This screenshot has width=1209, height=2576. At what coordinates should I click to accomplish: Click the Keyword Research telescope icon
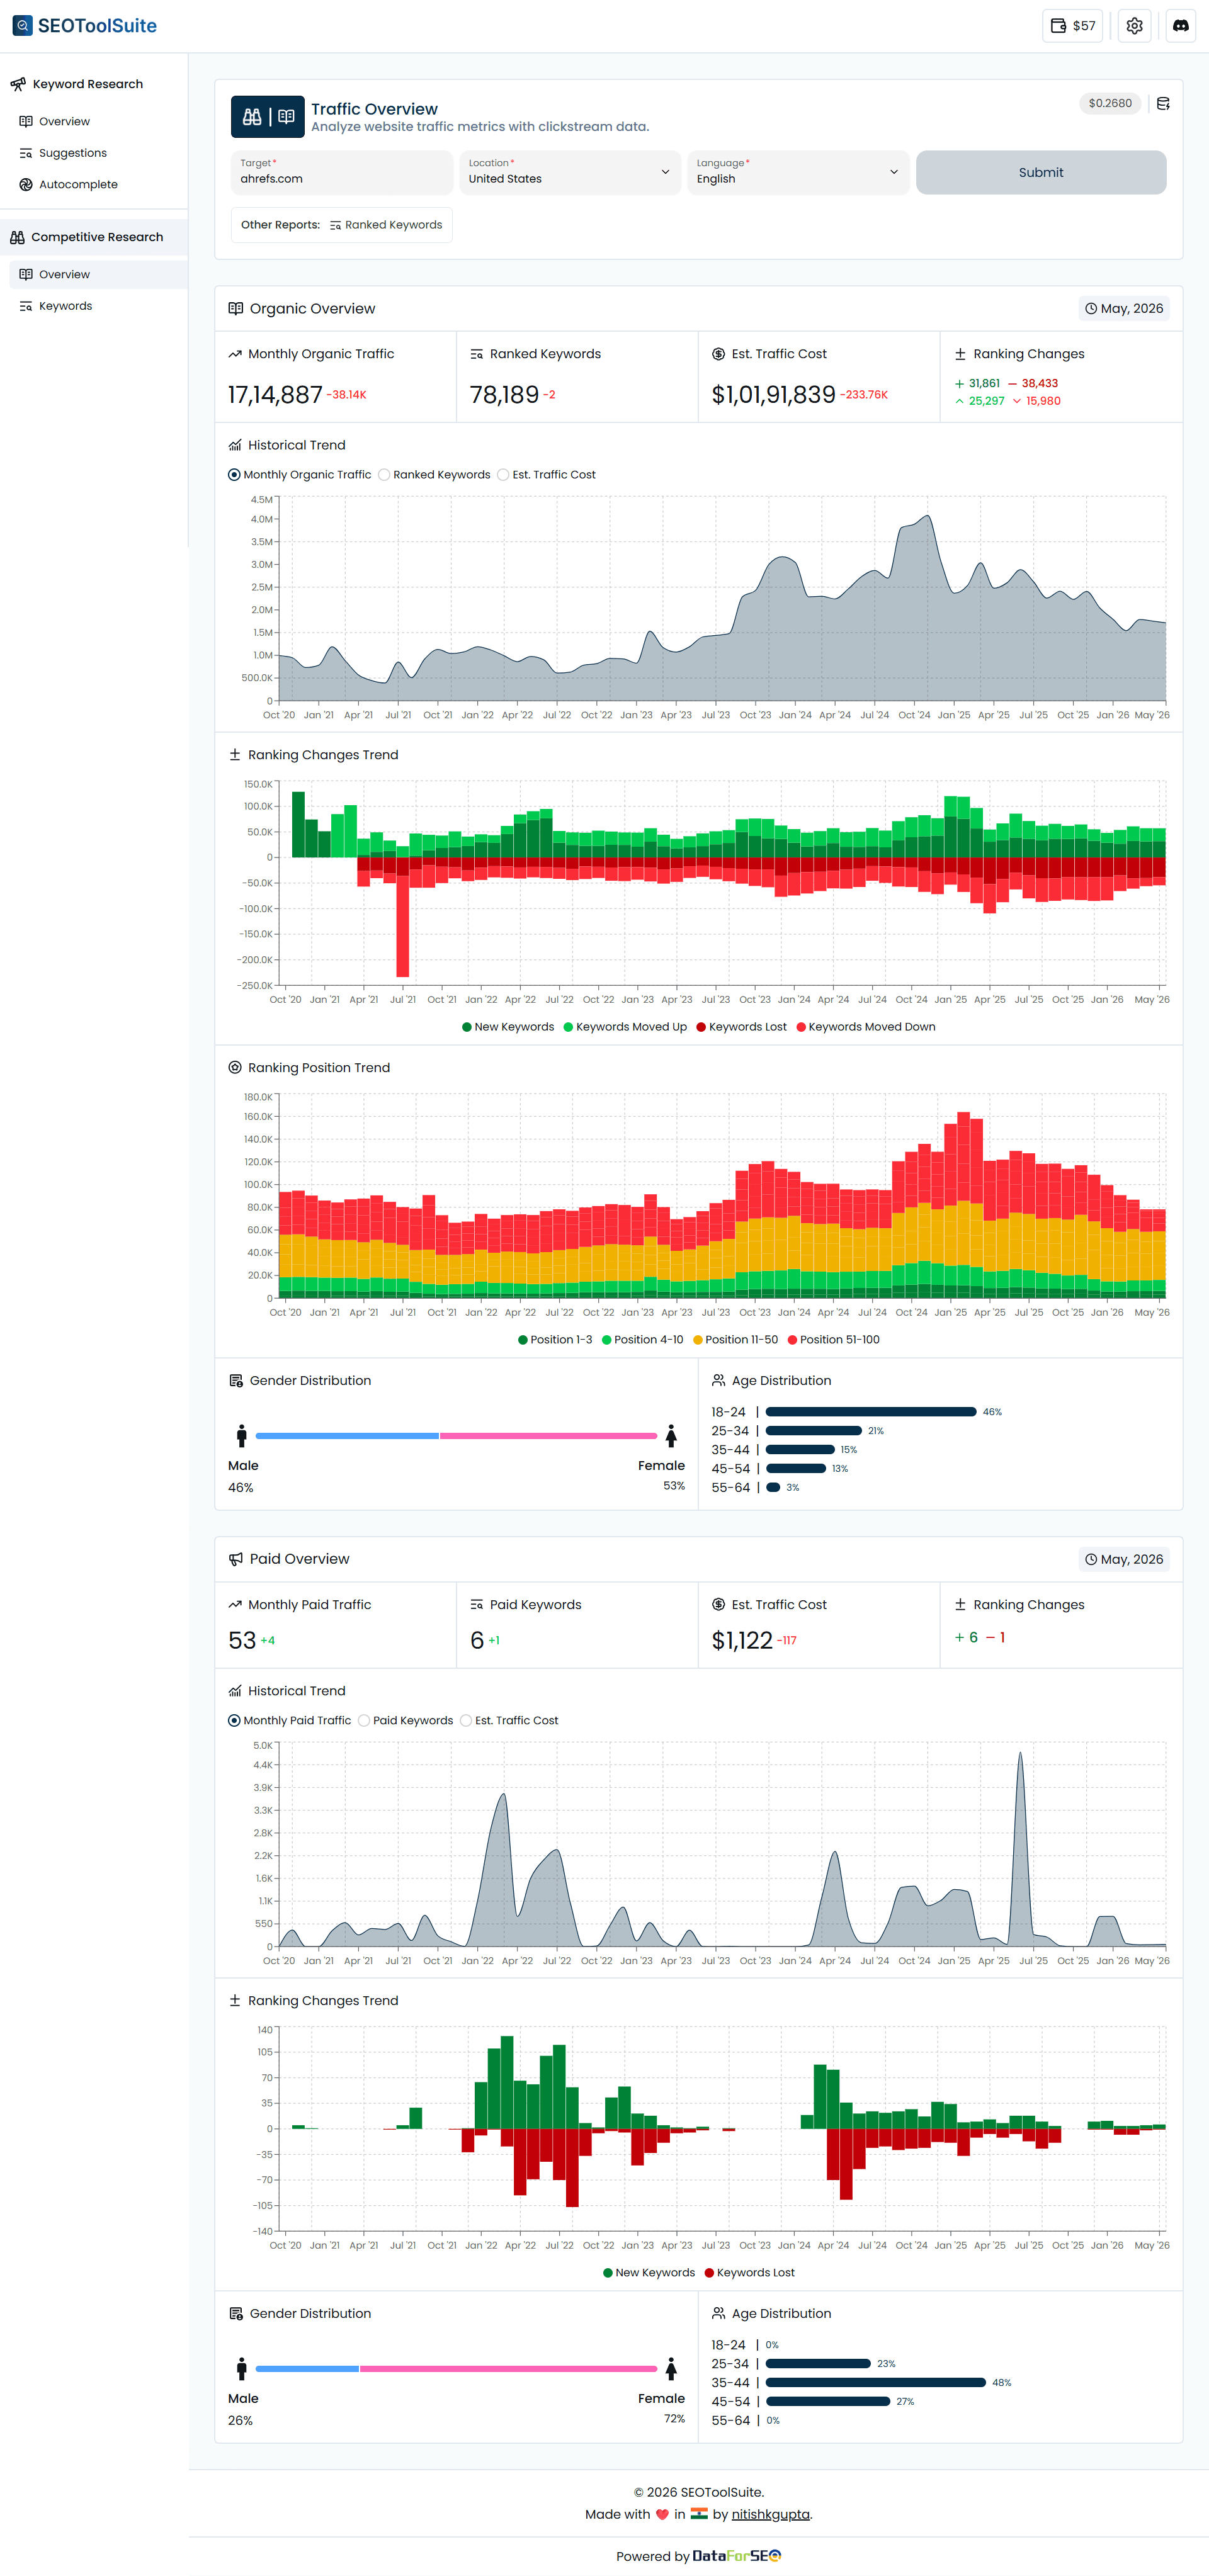(x=18, y=84)
